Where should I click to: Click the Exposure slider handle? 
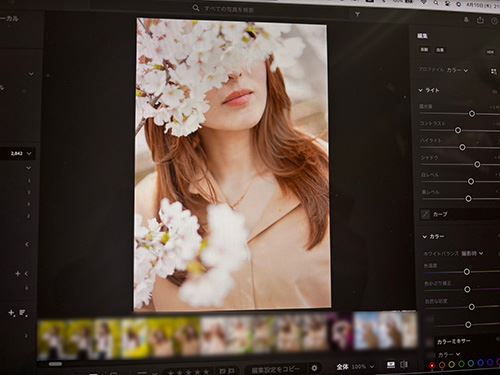(472, 114)
